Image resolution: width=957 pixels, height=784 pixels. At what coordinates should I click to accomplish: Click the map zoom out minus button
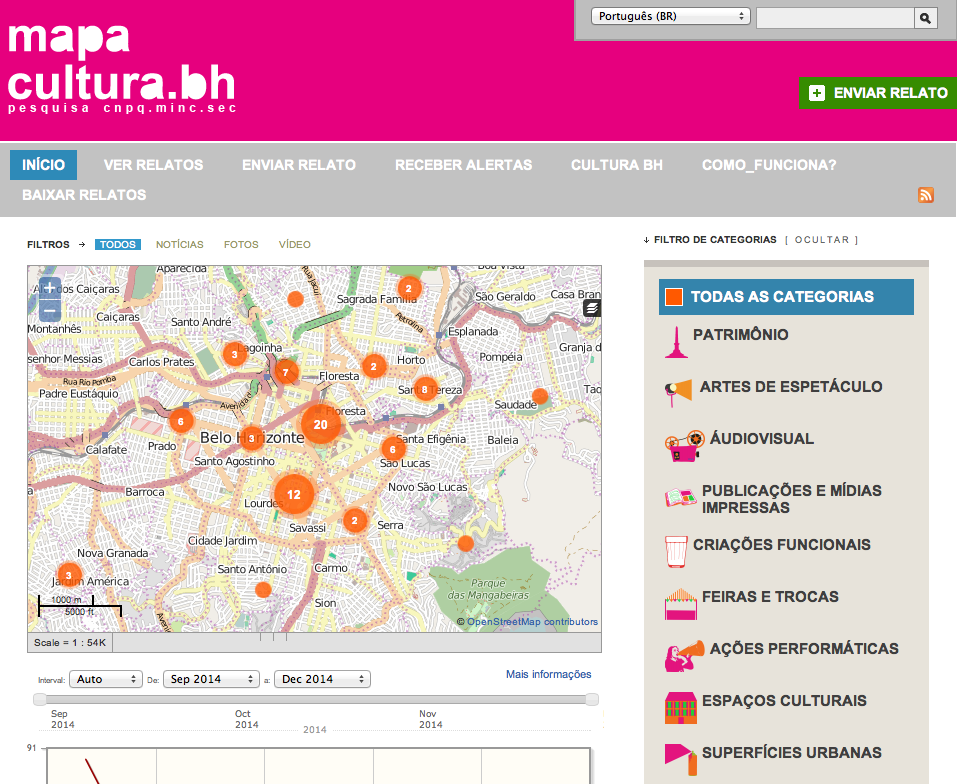(50, 310)
